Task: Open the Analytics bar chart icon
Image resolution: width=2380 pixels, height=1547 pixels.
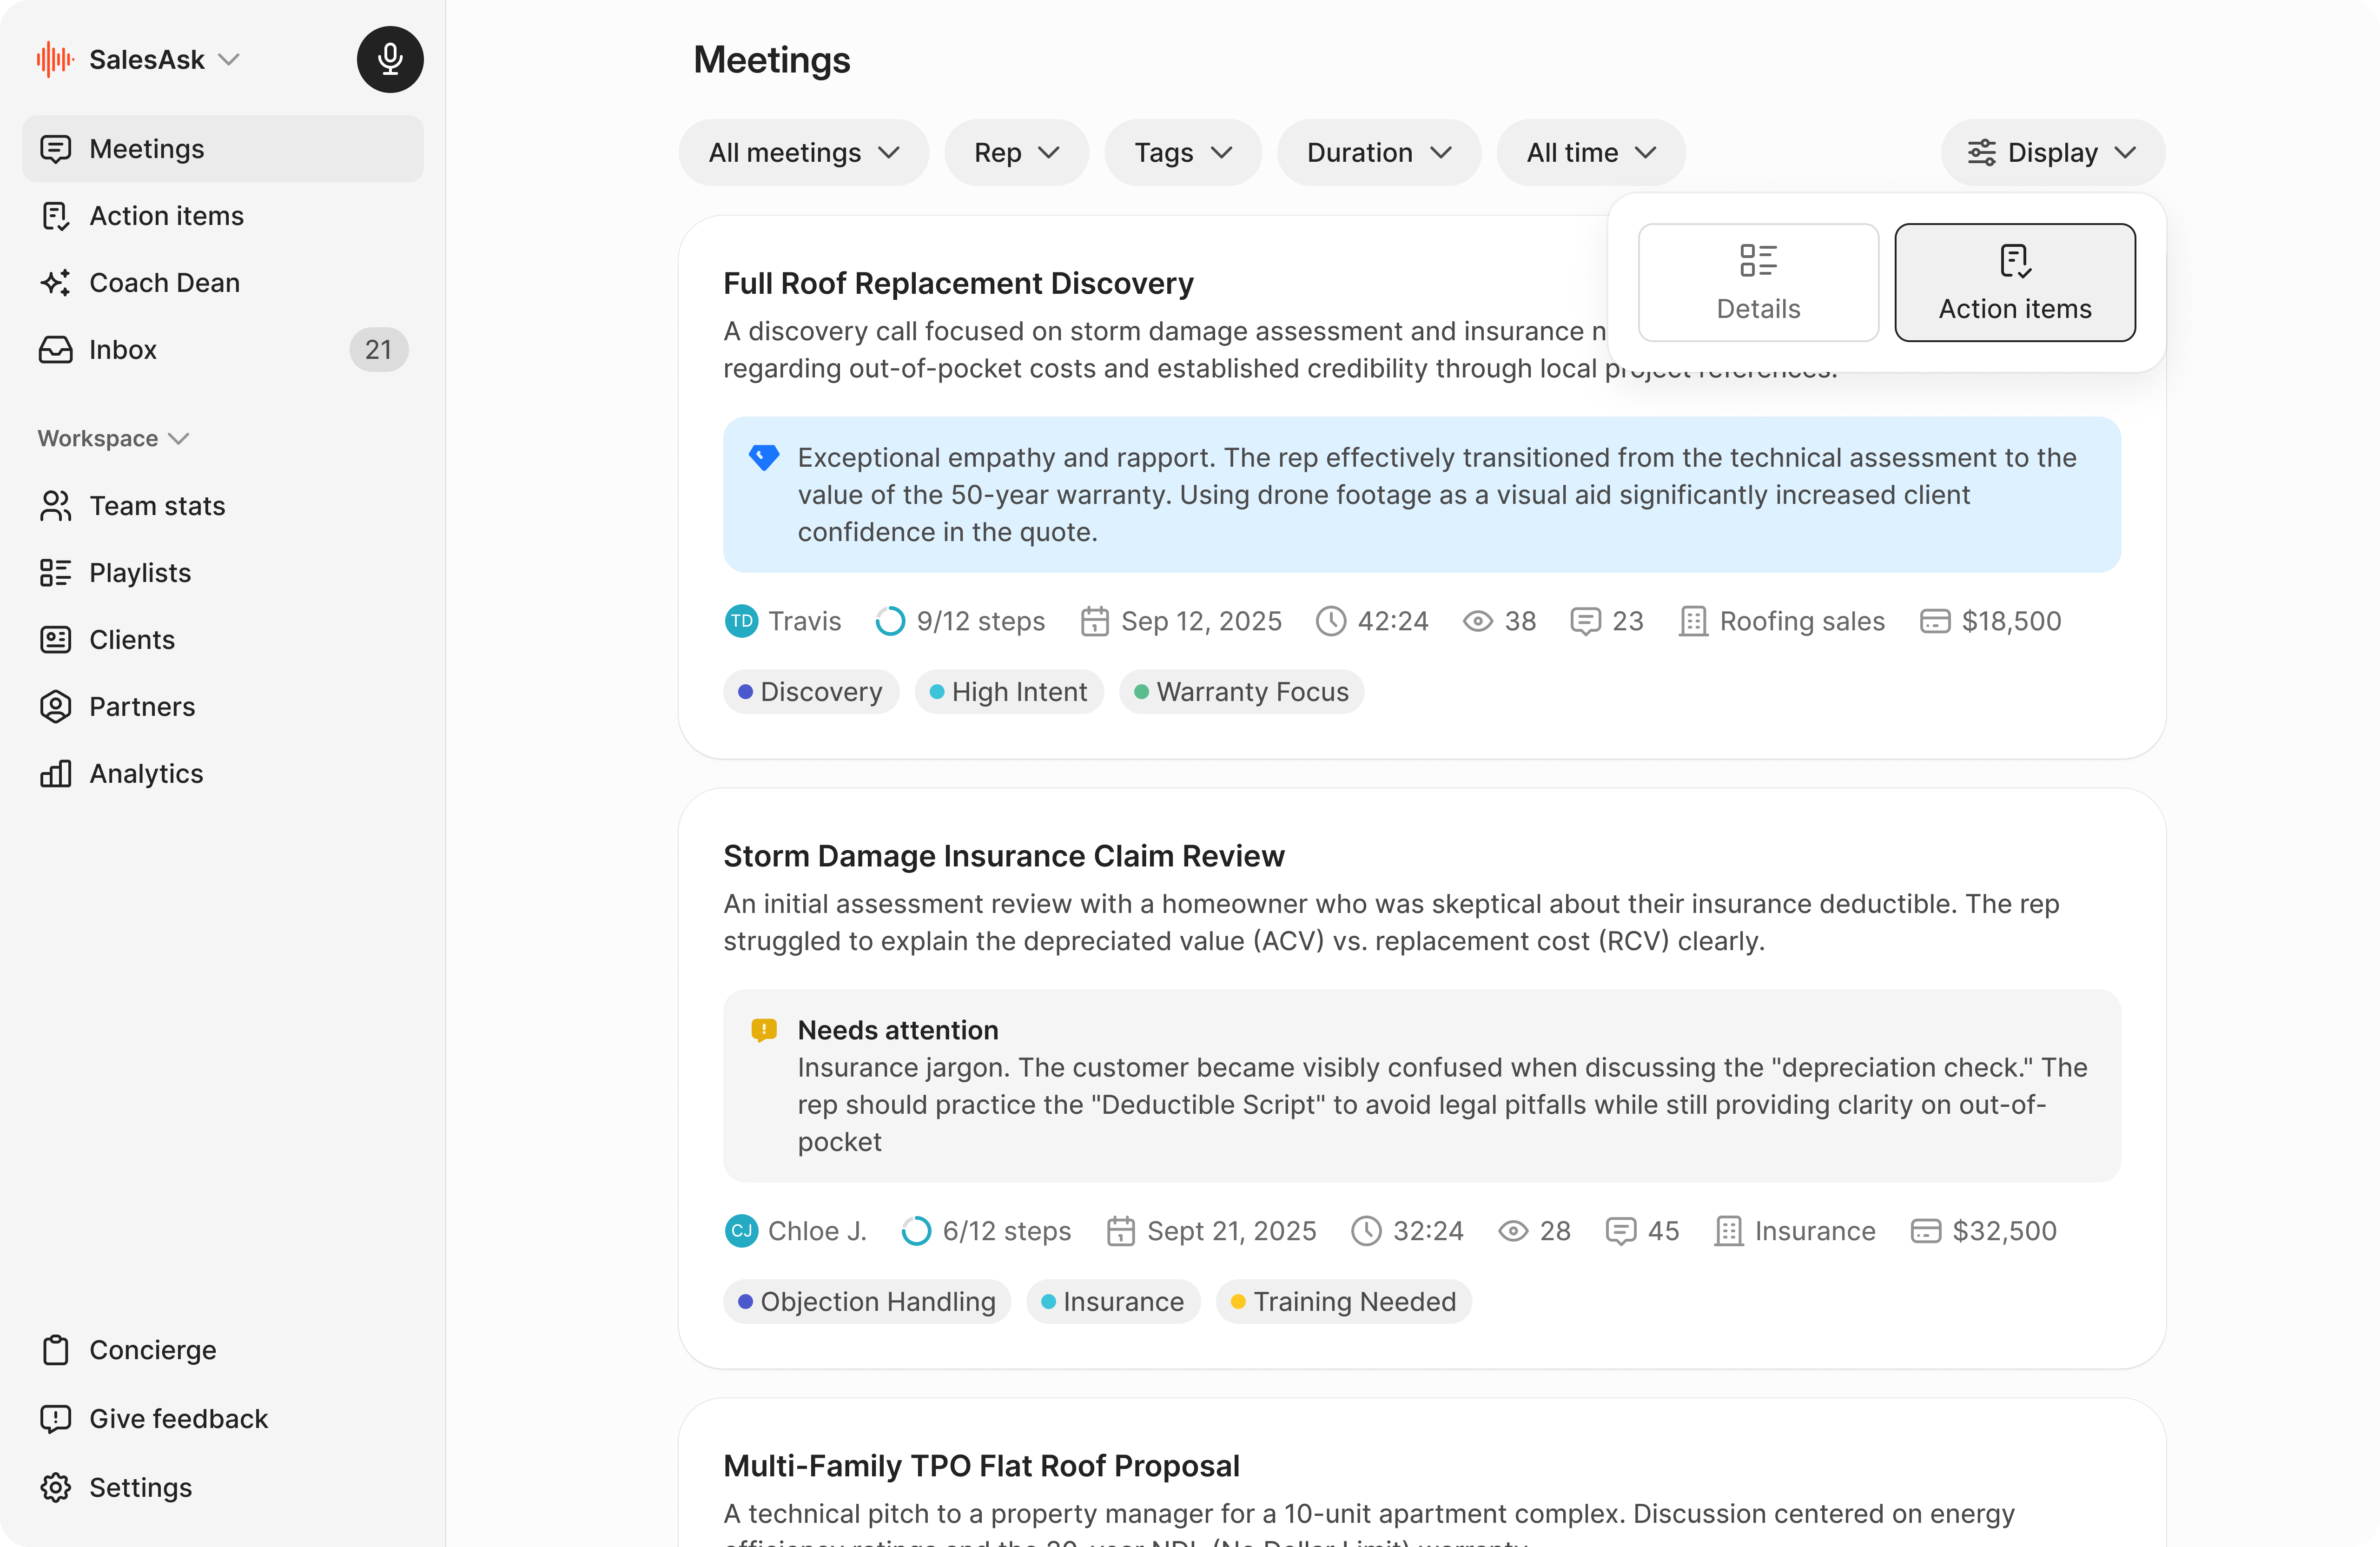Action: coord(56,774)
